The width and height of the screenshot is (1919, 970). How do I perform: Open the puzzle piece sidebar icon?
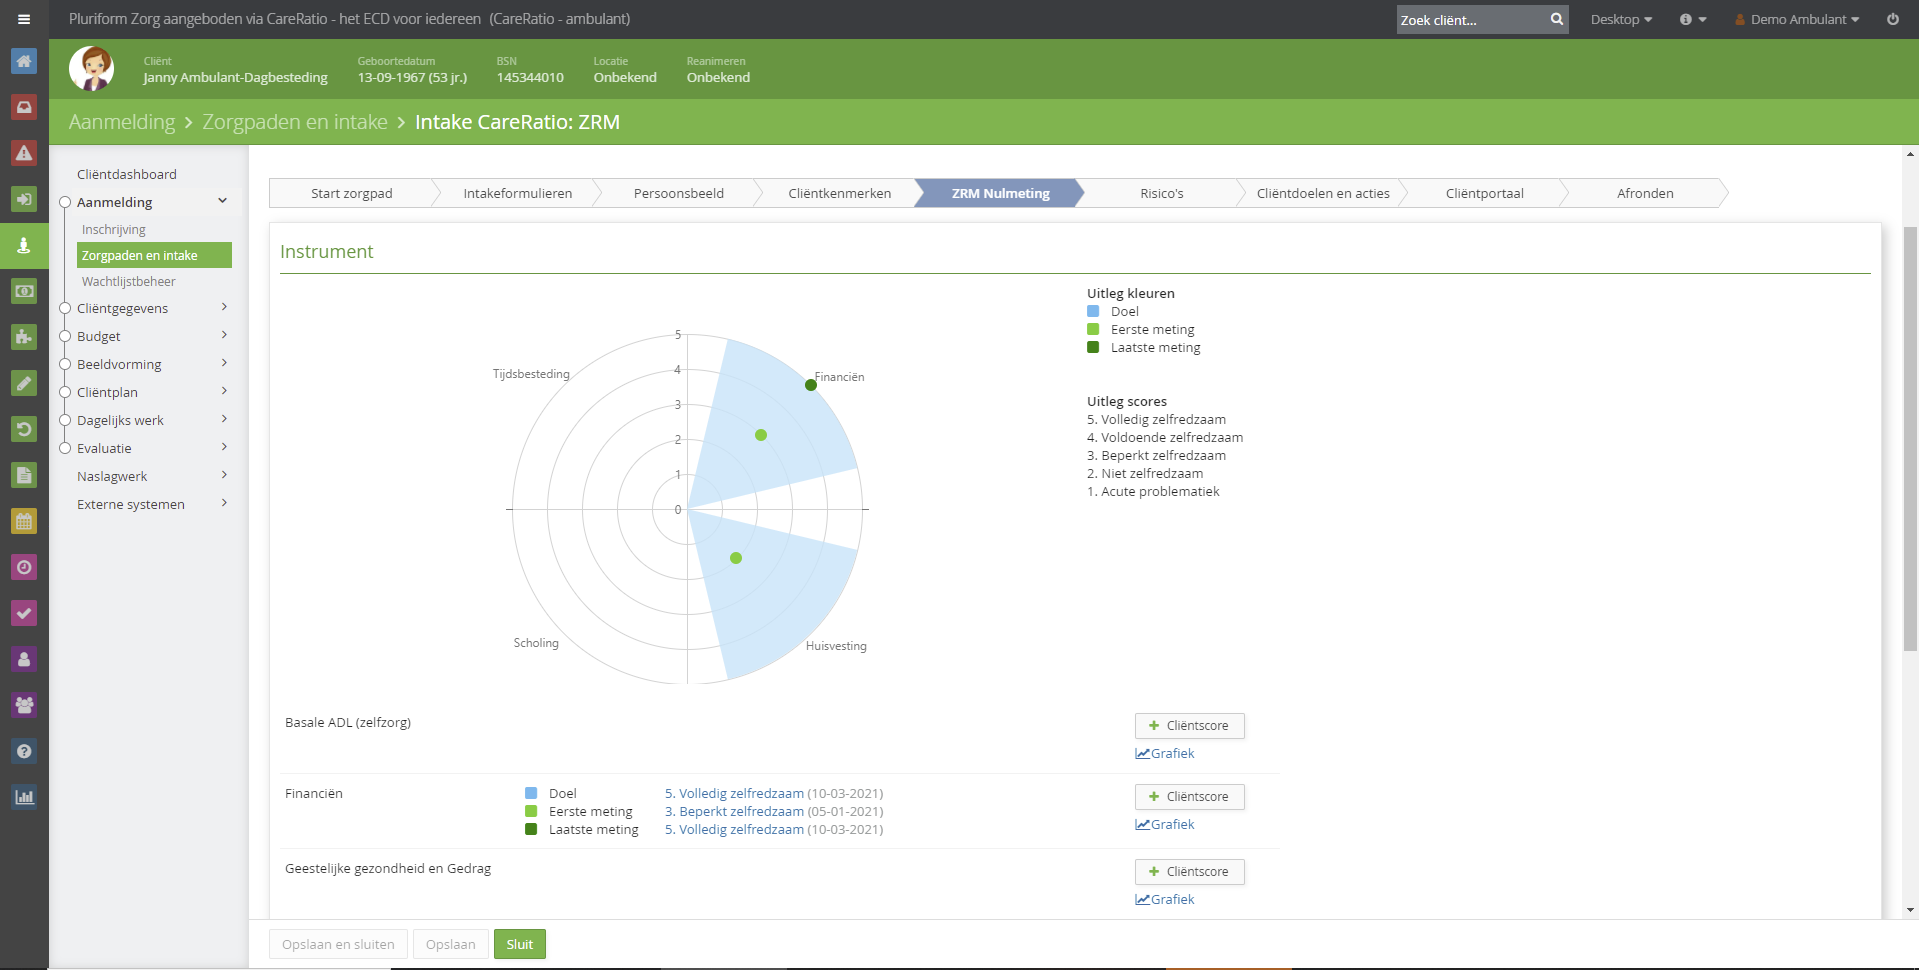[x=24, y=337]
